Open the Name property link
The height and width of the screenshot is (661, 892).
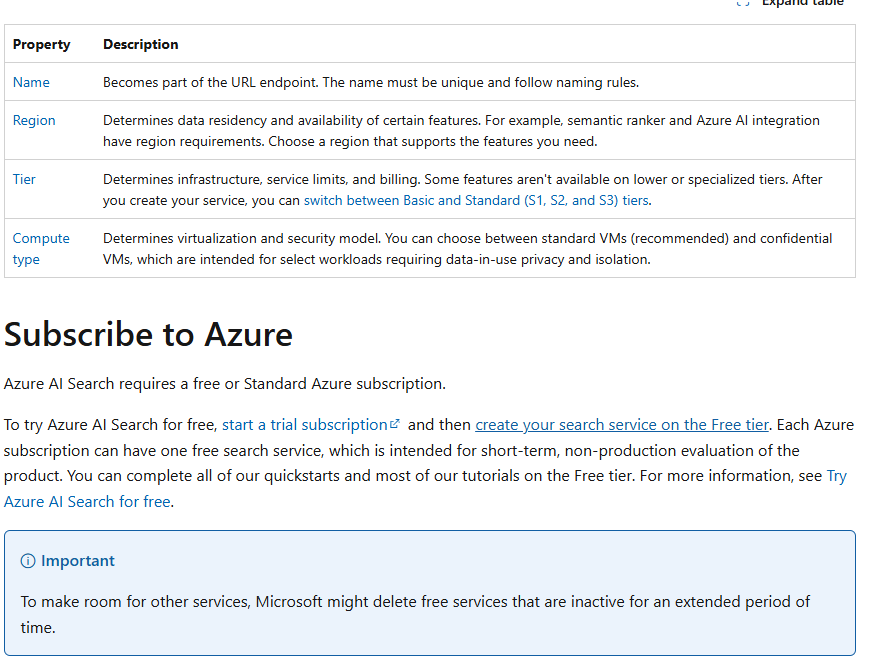(x=31, y=82)
